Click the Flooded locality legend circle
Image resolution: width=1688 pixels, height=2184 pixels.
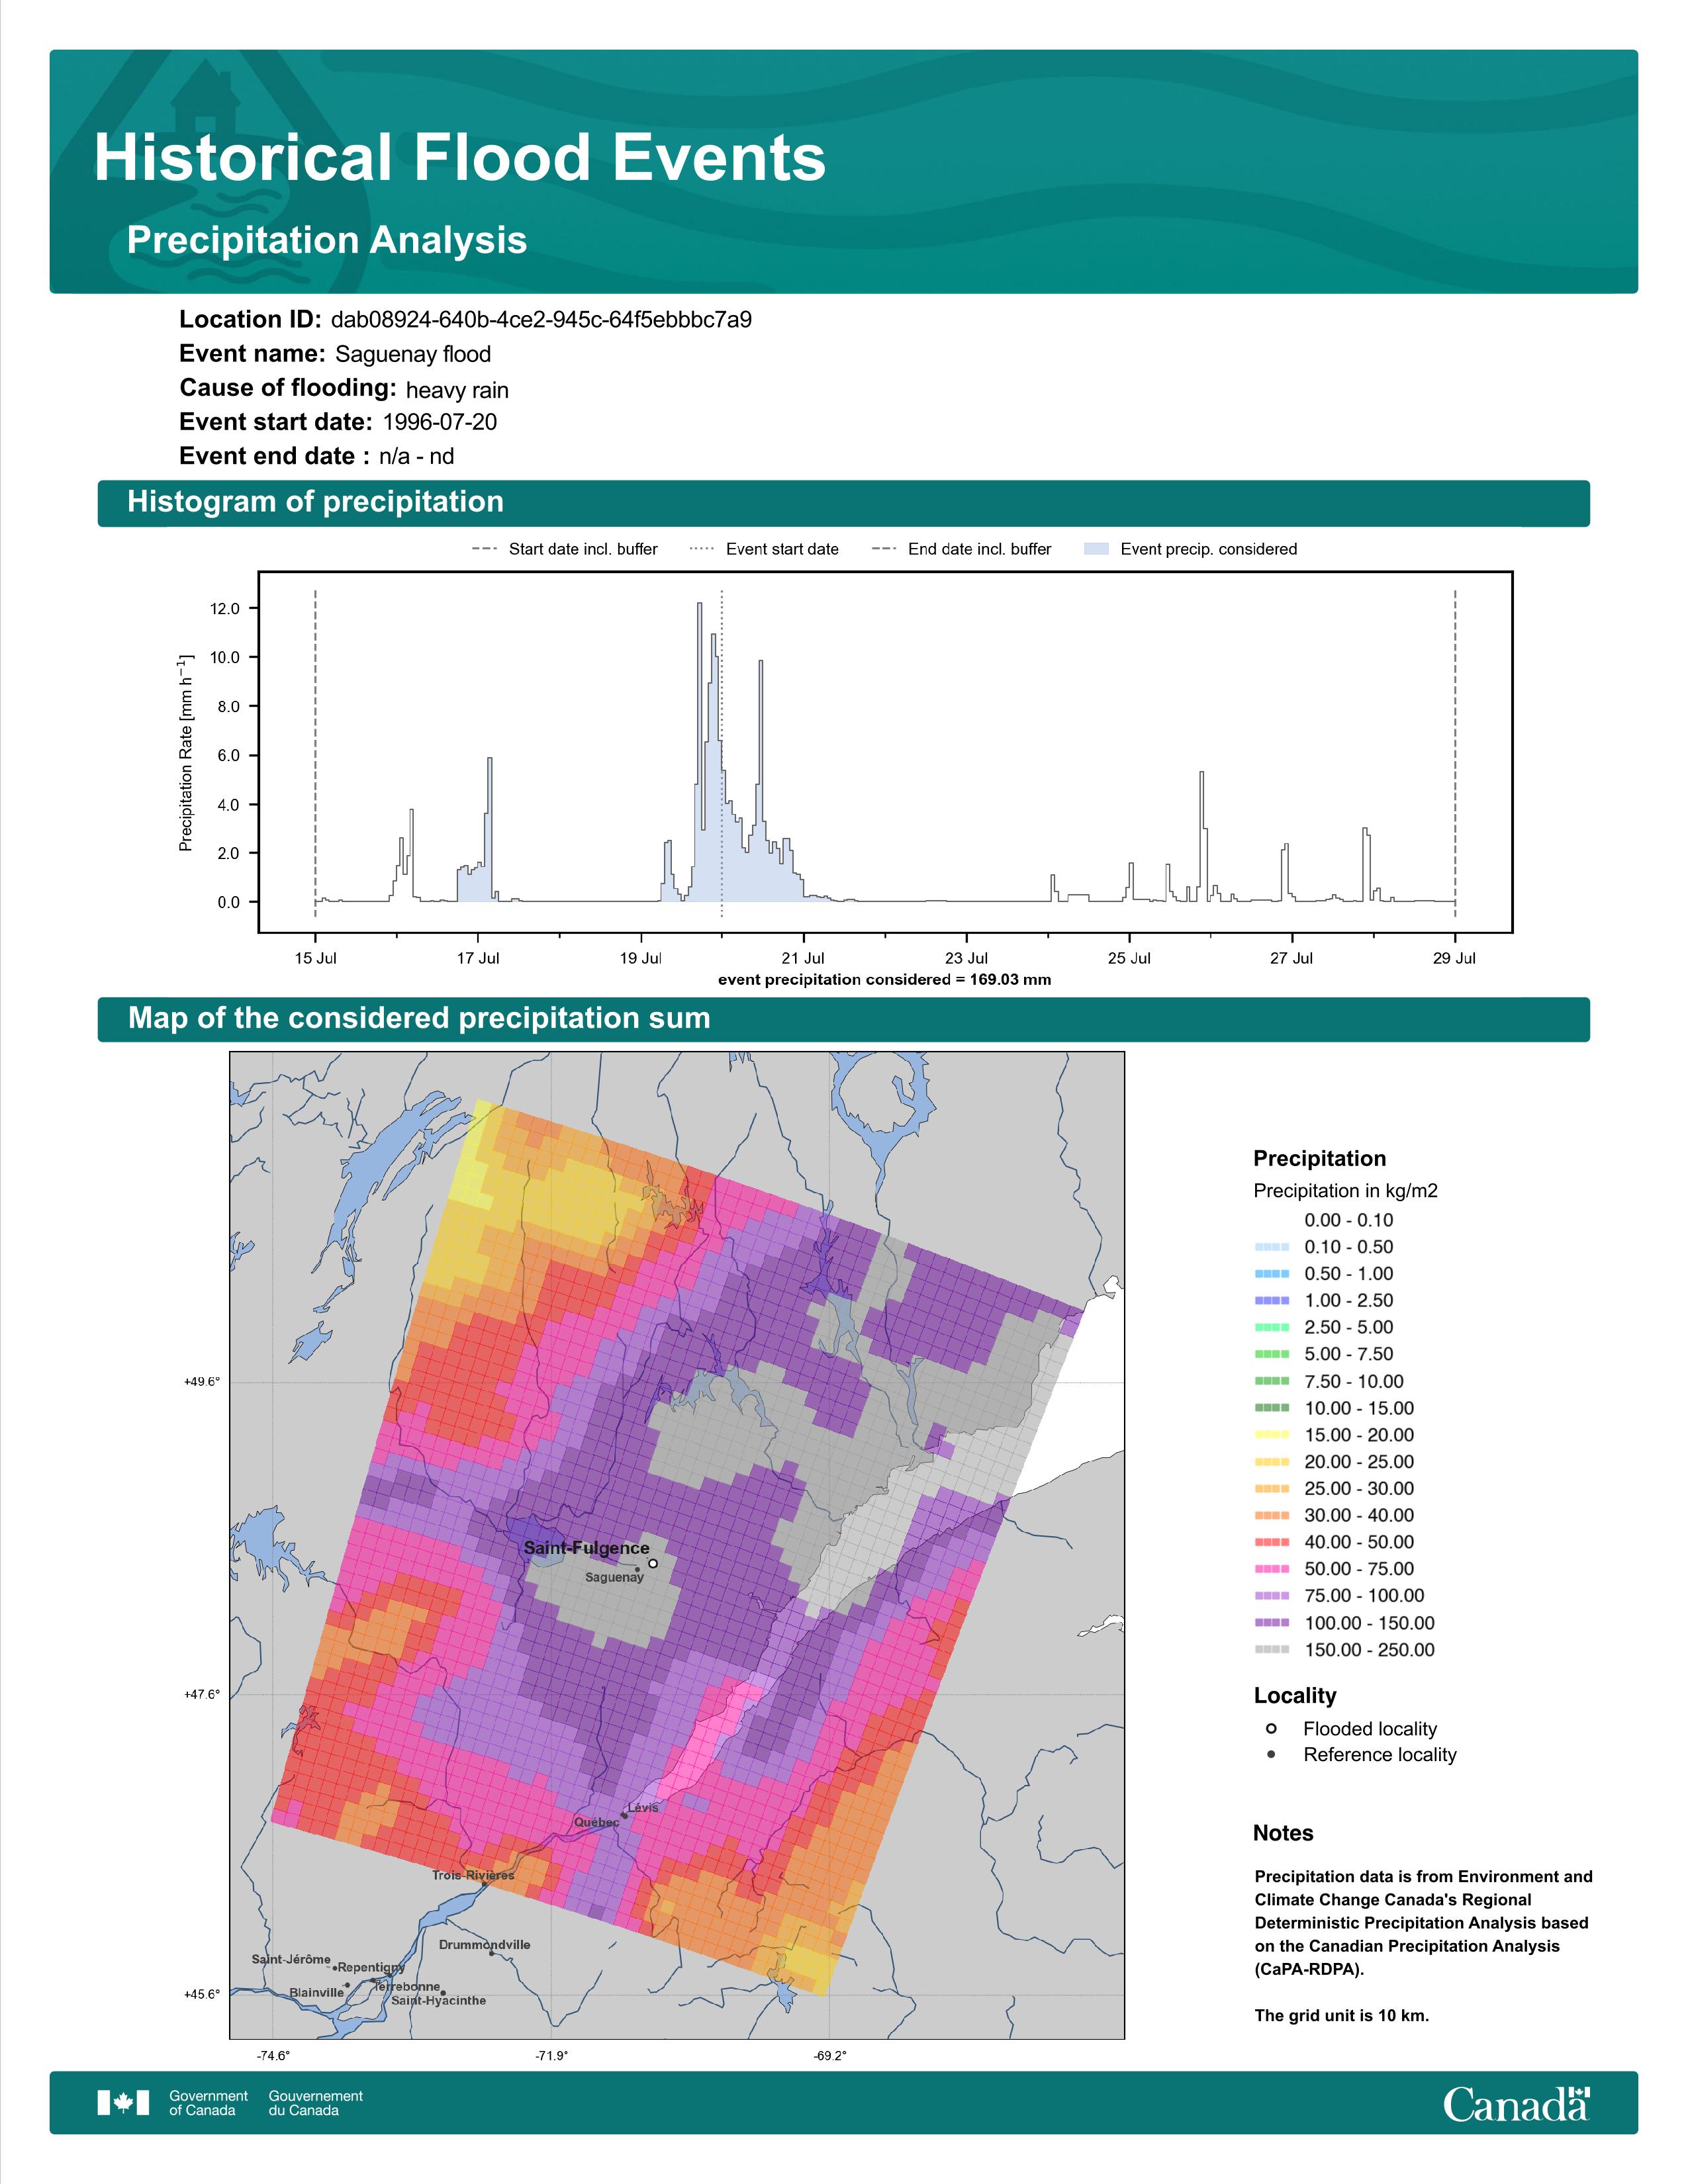(1270, 1729)
